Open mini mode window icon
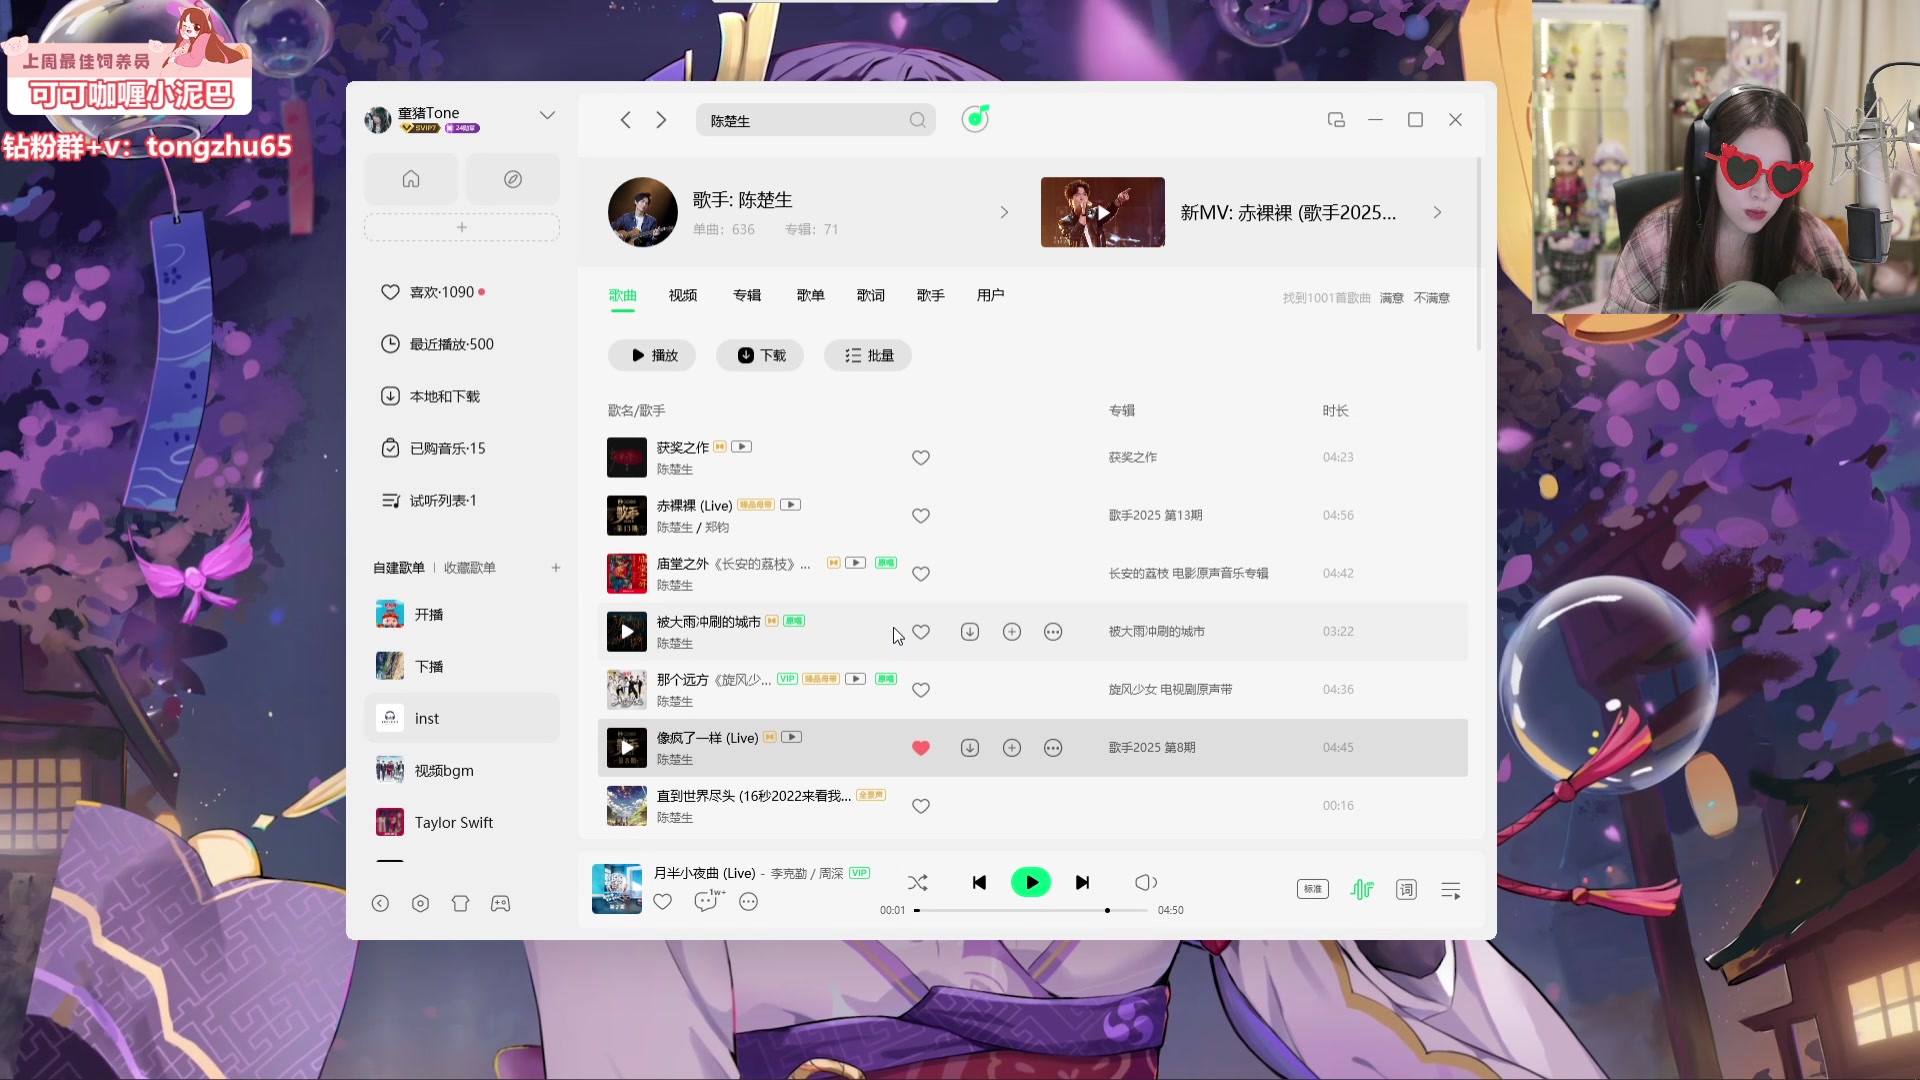This screenshot has height=1080, width=1920. tap(1336, 120)
